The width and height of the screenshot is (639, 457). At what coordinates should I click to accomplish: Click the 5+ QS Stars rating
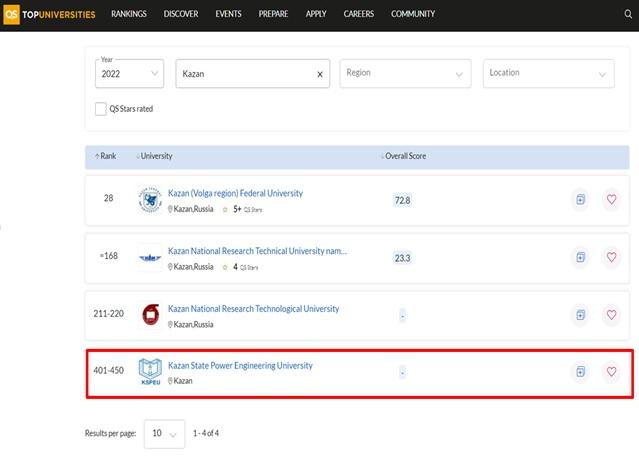pyautogui.click(x=242, y=209)
